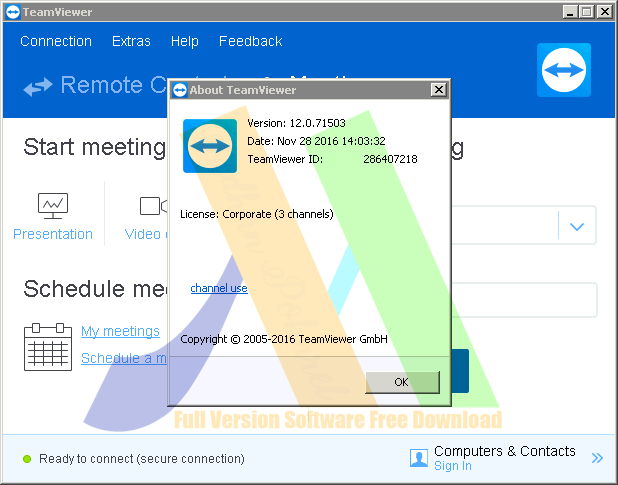Screen dimensions: 618x485
Task: Click Ready to connect status text
Action: pyautogui.click(x=142, y=459)
